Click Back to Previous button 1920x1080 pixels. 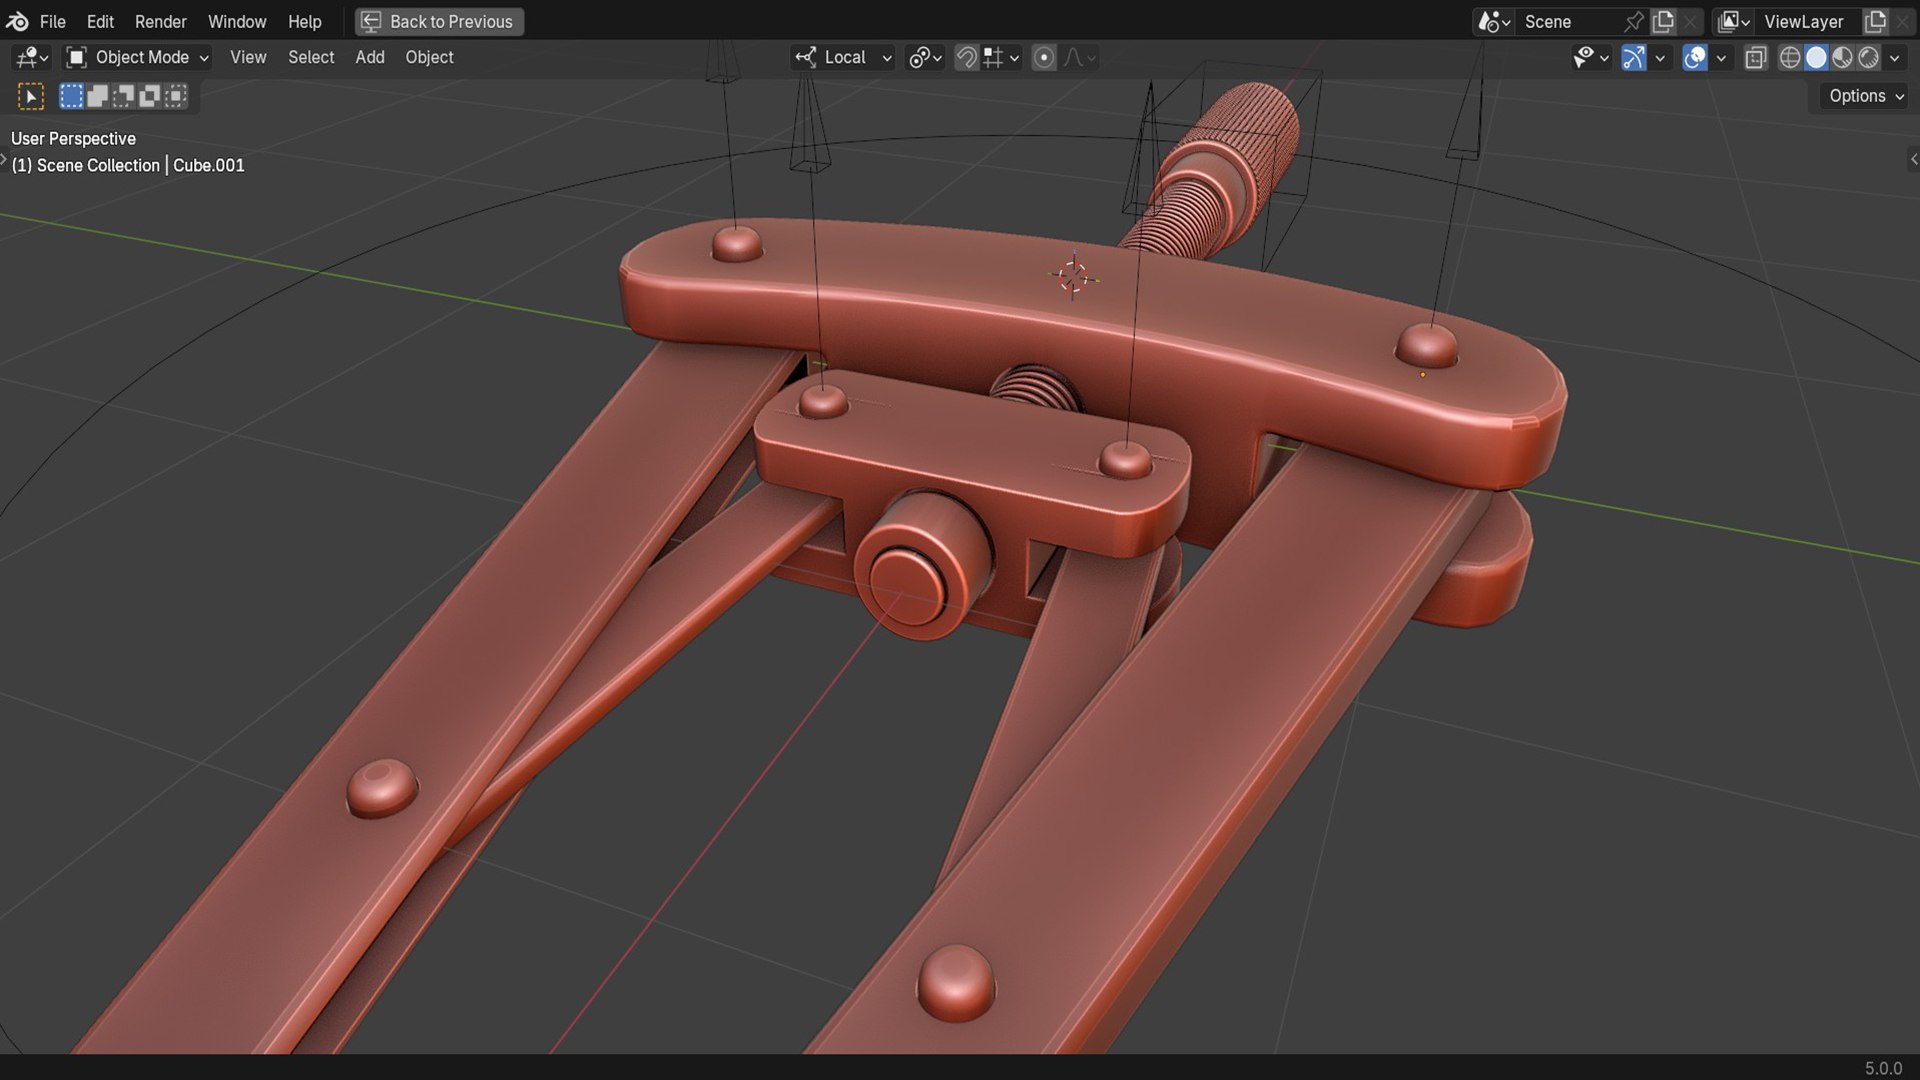440,22
